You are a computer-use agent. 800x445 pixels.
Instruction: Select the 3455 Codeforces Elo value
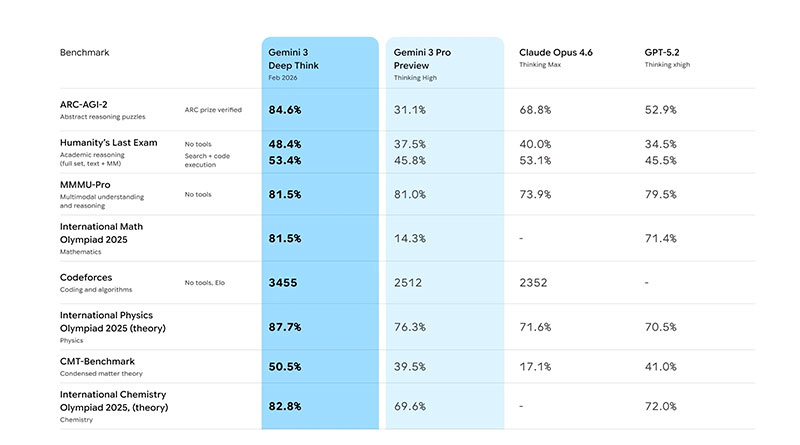pyautogui.click(x=284, y=283)
